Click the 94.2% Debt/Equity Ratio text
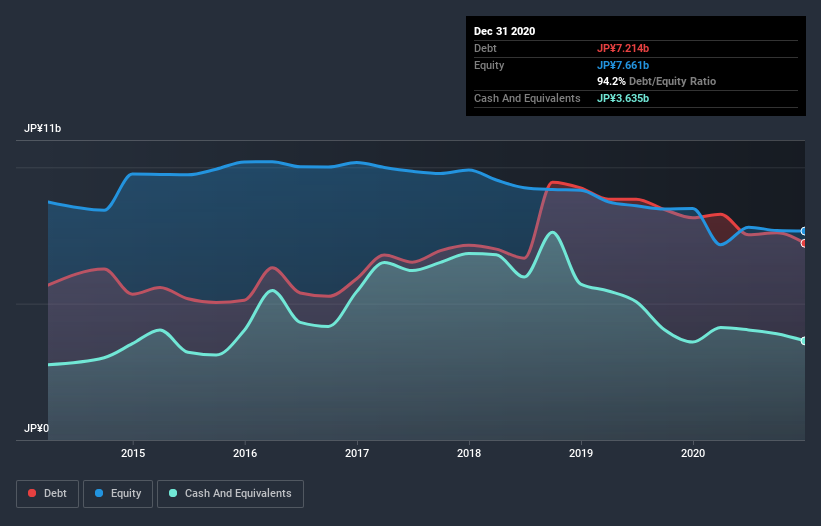 (657, 81)
